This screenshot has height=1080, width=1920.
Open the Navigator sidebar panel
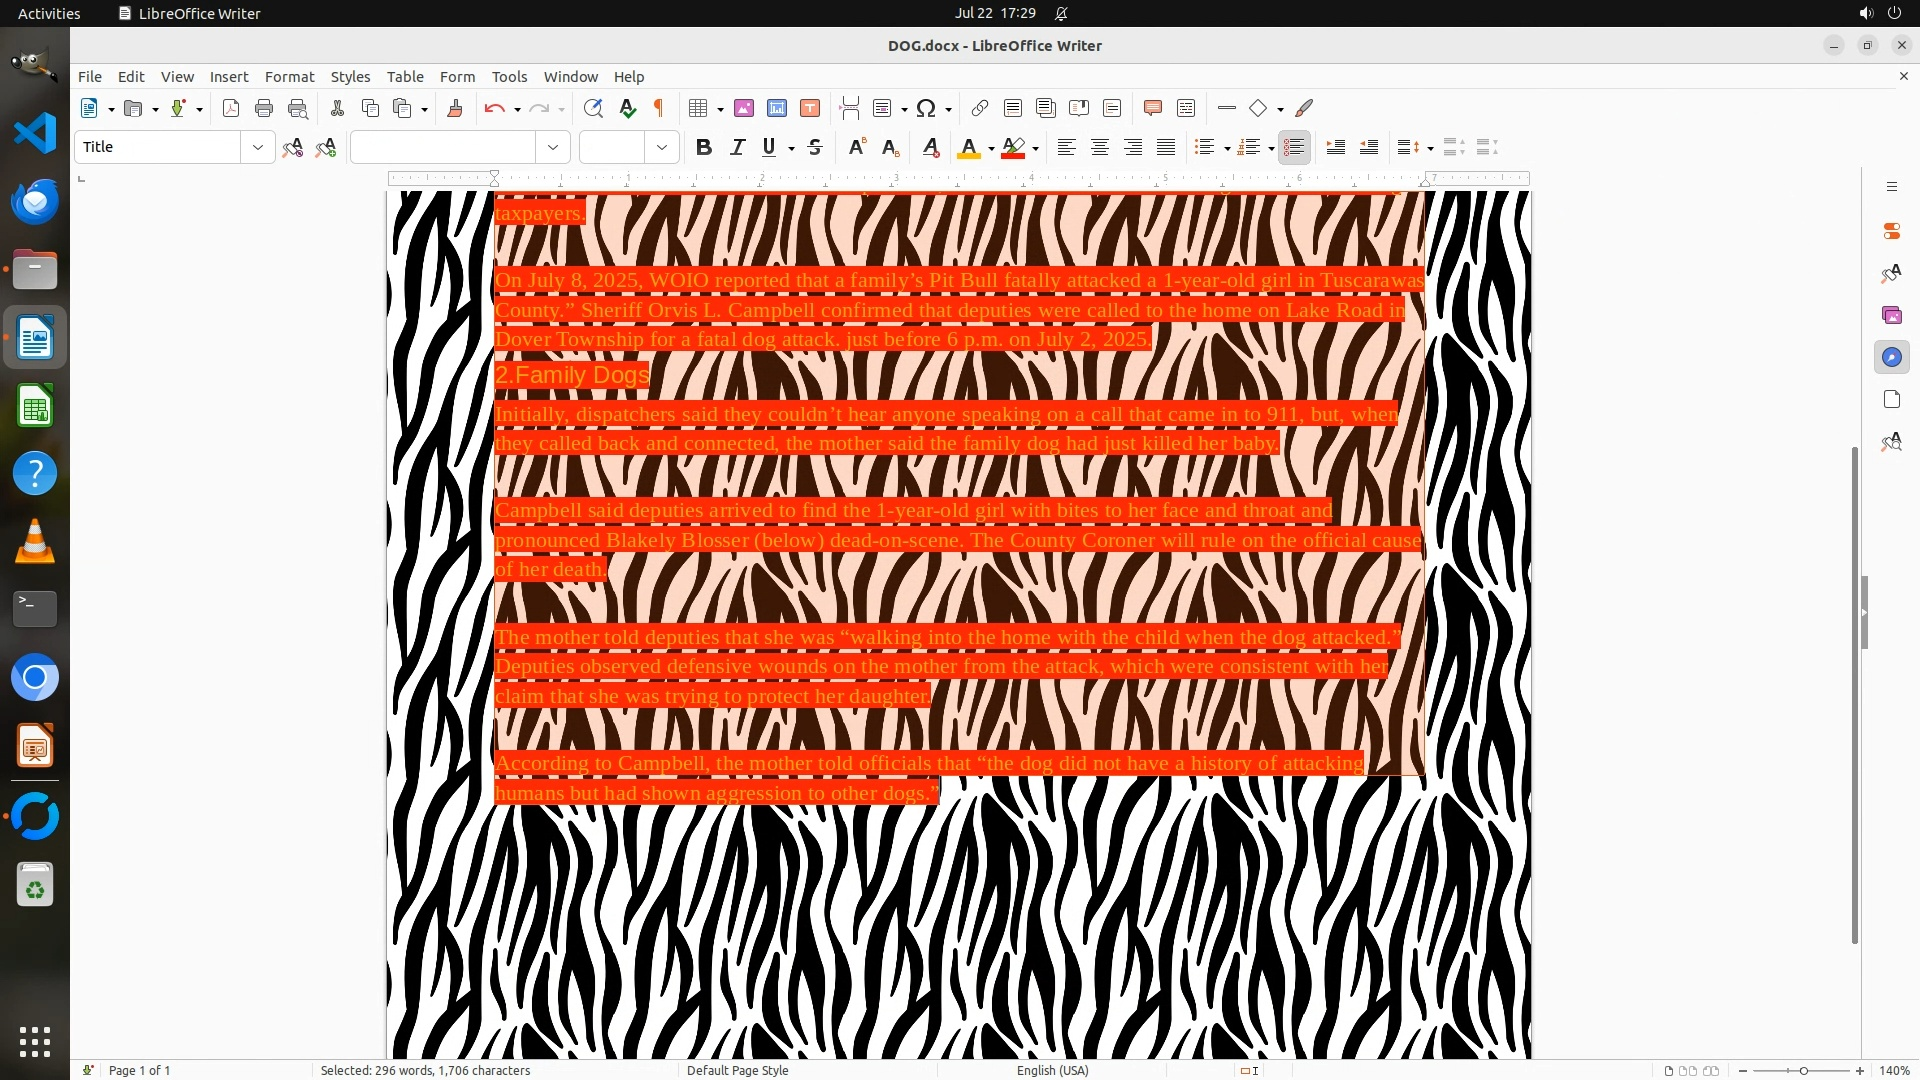(x=1891, y=357)
